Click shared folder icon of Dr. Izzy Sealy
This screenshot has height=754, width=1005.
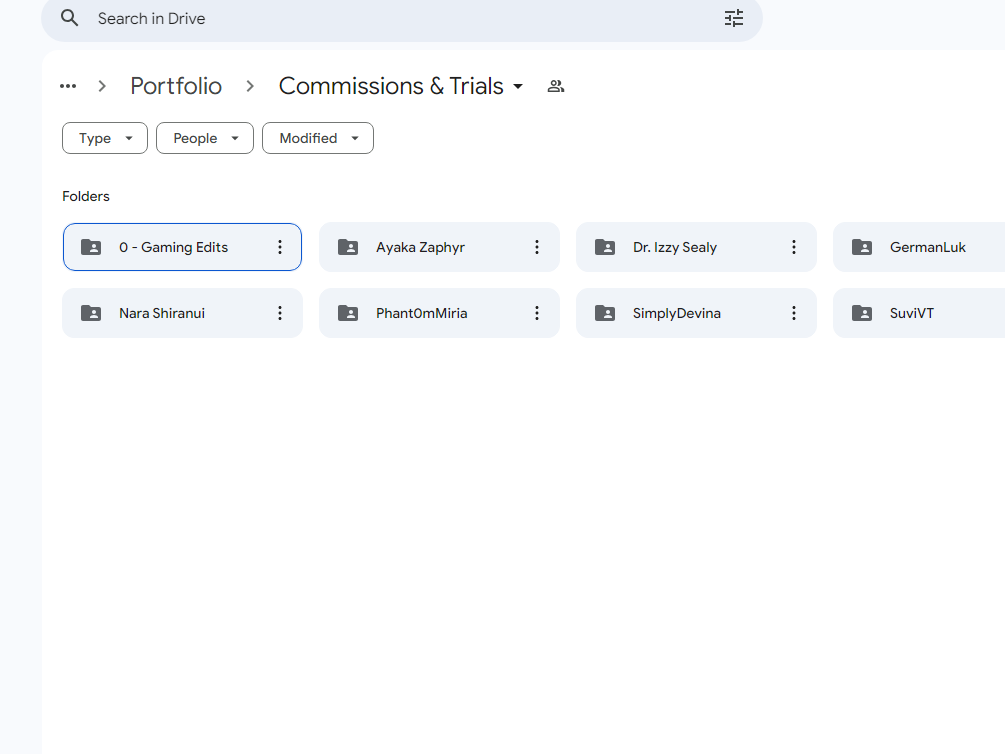pos(605,247)
